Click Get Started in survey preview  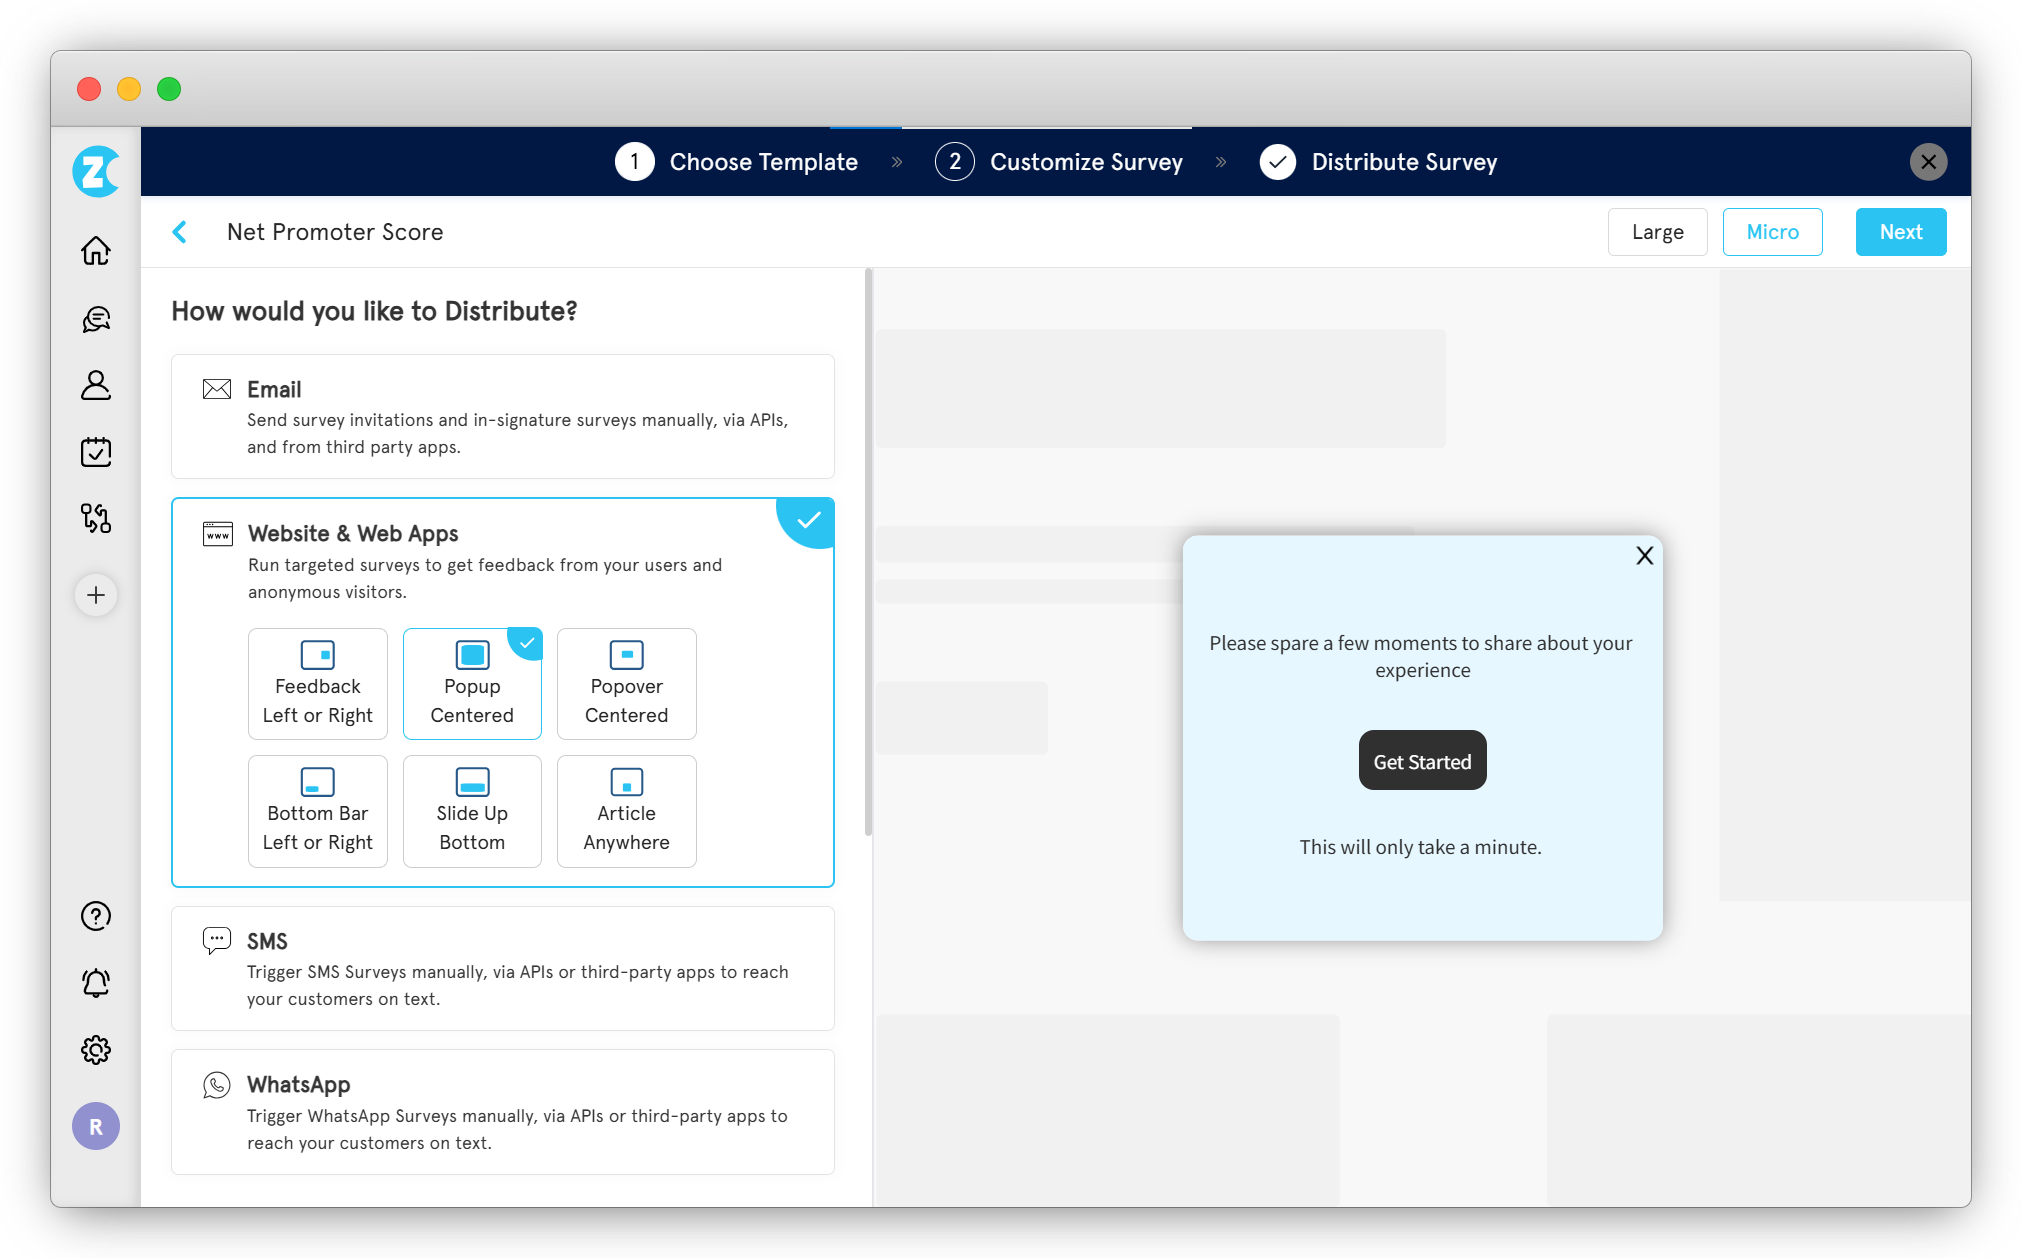coord(1421,760)
